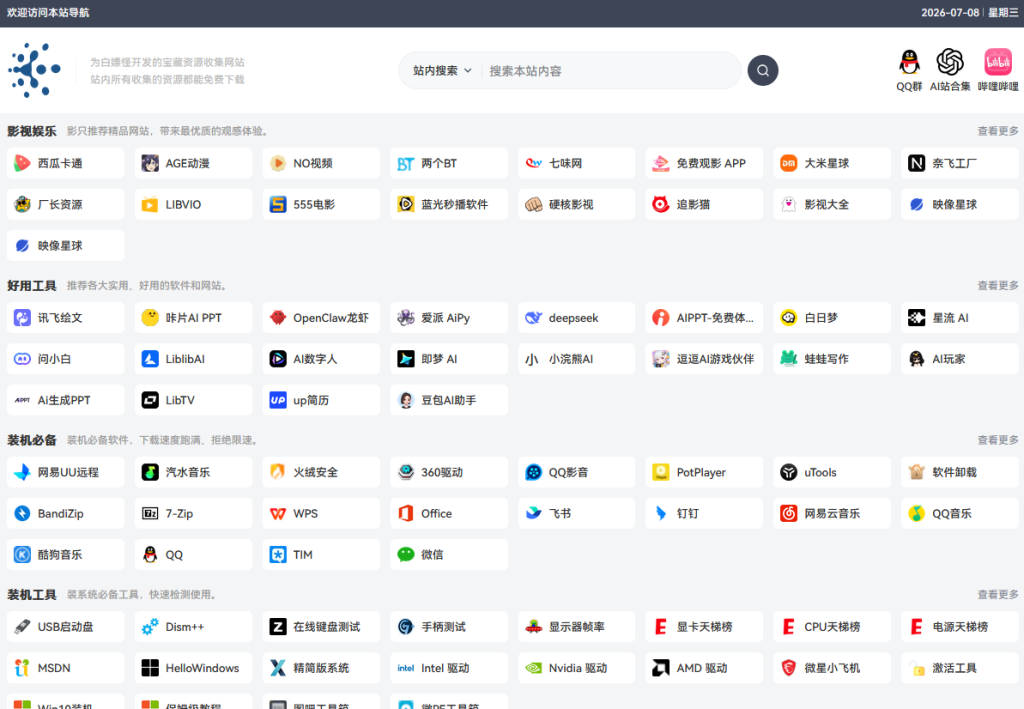The height and width of the screenshot is (709, 1024).
Task: Open the WPS icon
Action: coord(278,514)
